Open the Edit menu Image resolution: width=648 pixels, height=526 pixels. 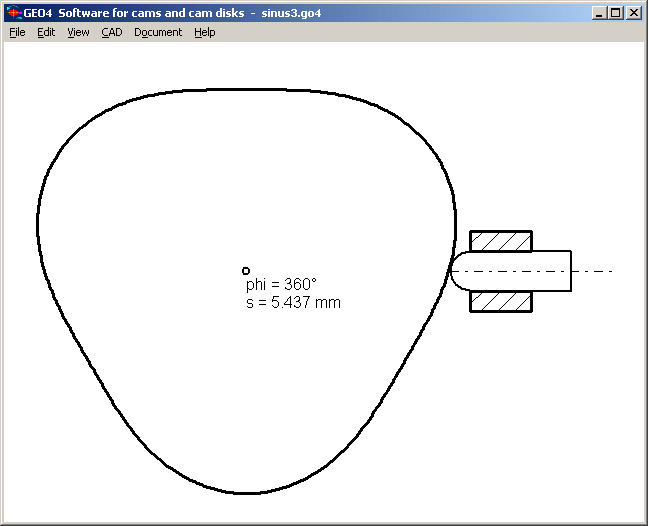pyautogui.click(x=46, y=32)
